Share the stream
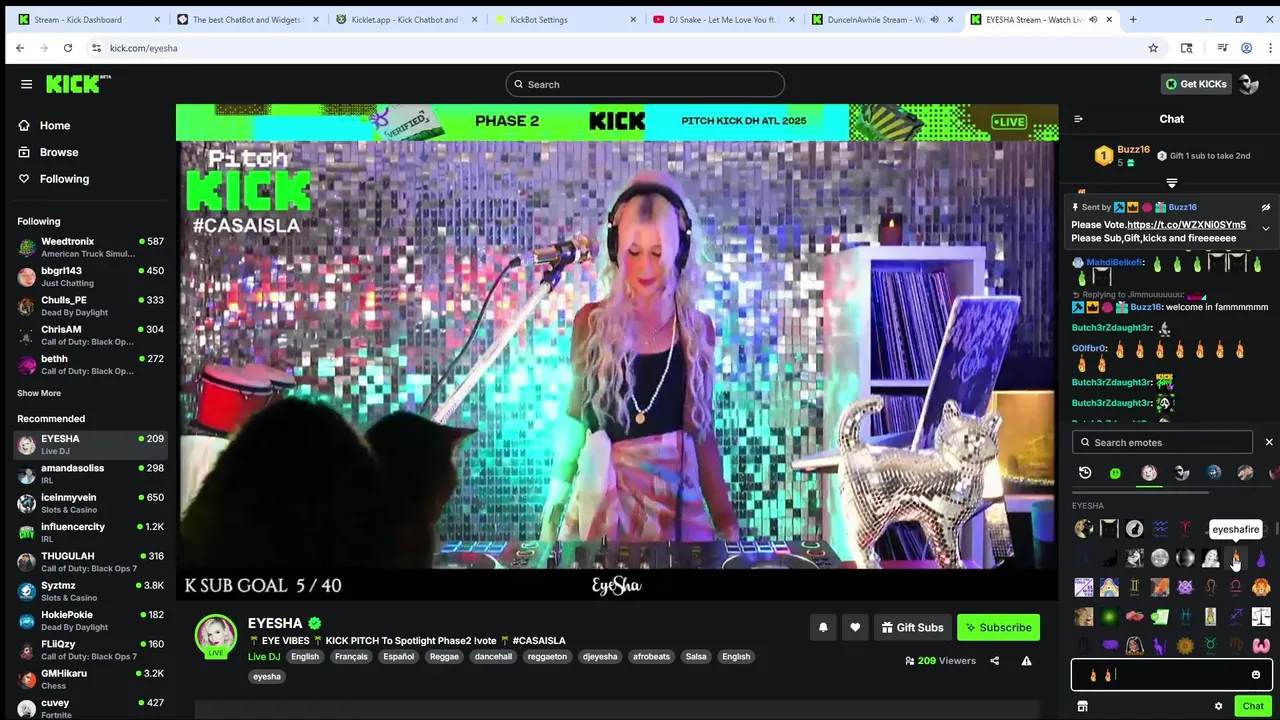1280x720 pixels. (994, 661)
